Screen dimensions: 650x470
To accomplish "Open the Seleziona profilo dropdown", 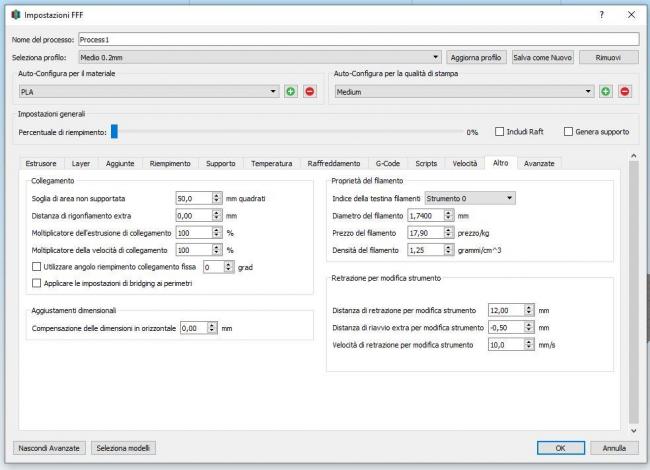I will [x=260, y=57].
